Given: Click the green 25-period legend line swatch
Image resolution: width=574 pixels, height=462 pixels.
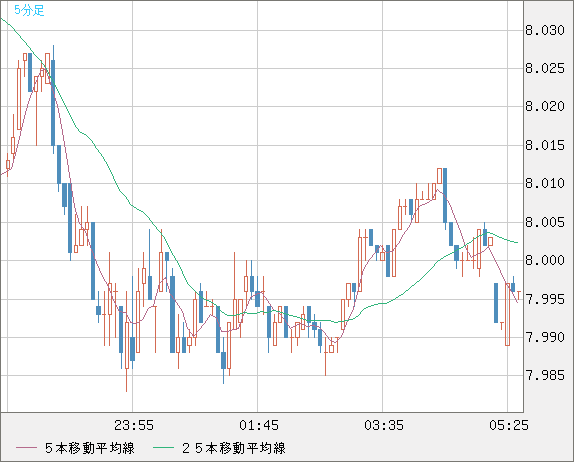Looking at the screenshot, I should (163, 448).
